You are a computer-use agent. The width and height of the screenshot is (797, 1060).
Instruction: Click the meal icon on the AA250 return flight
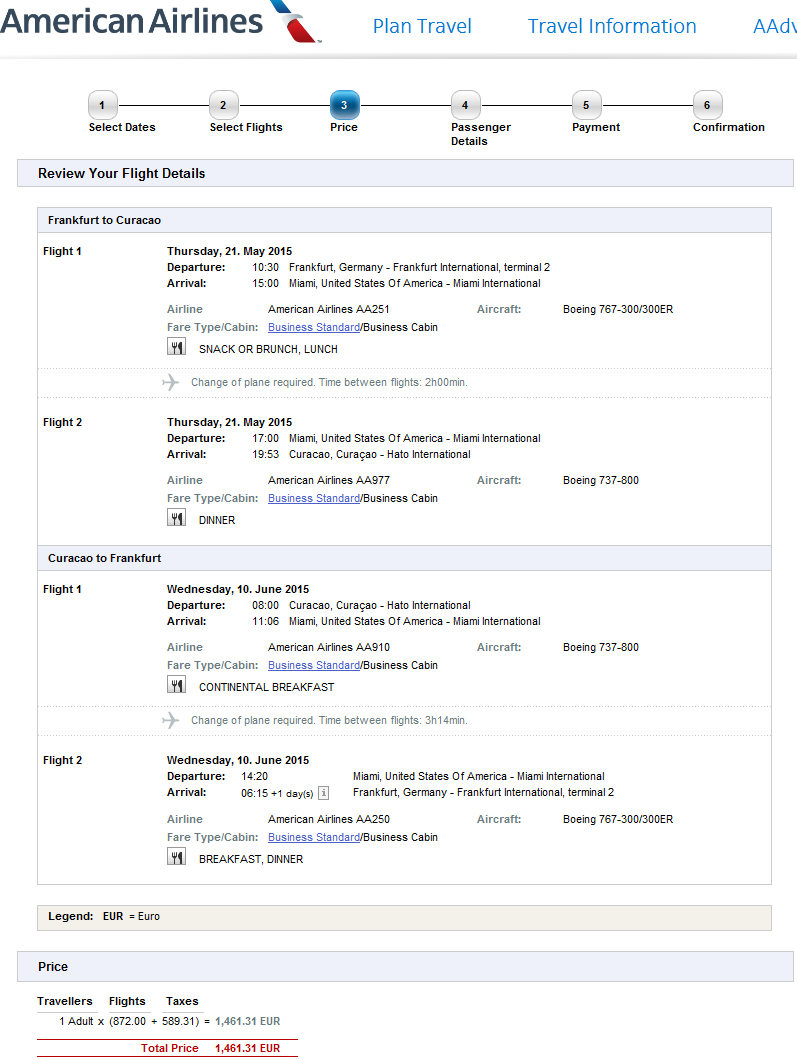click(x=176, y=855)
